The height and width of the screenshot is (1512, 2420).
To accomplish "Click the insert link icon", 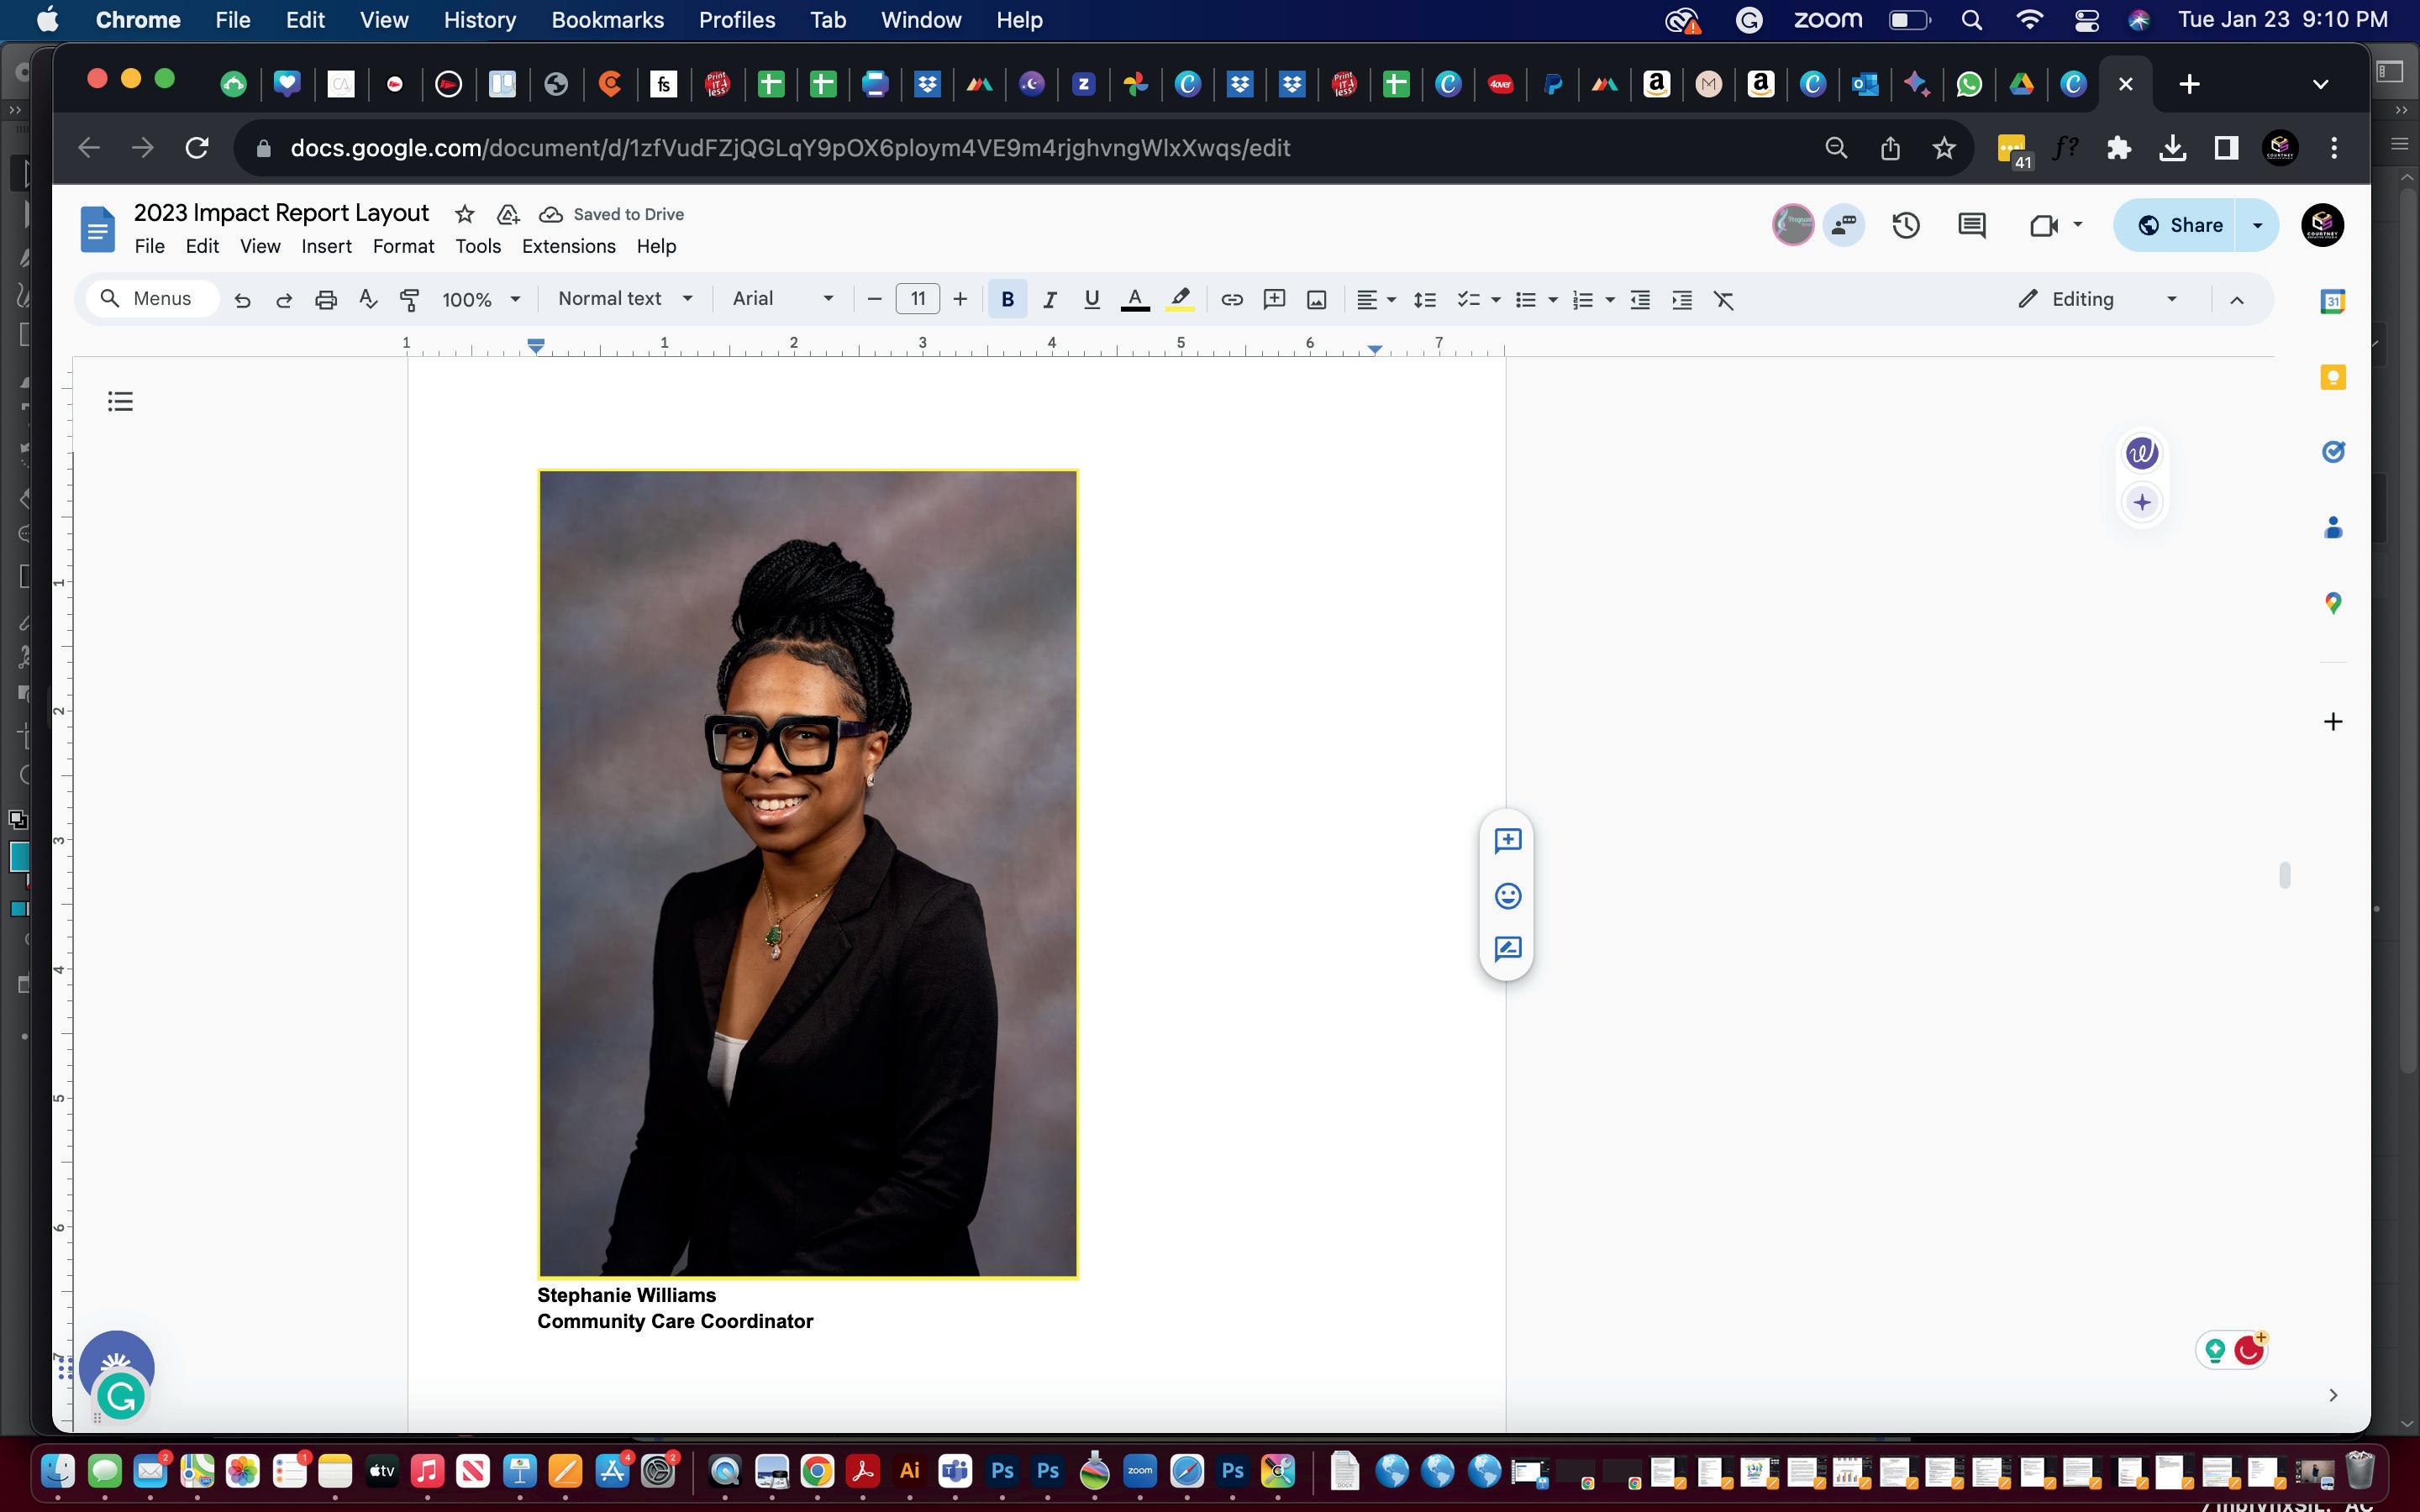I will point(1231,299).
